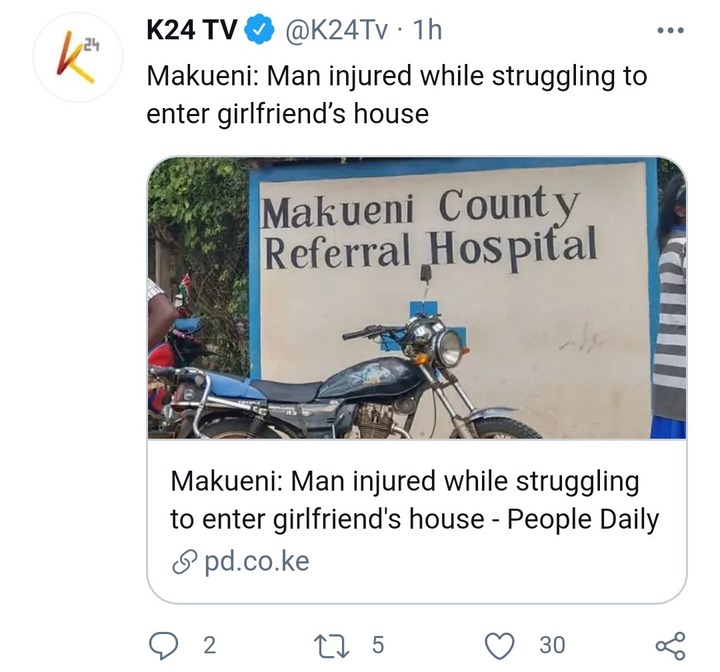This screenshot has width=720, height=672.
Task: Like the tweet with the heart icon
Action: tap(501, 645)
